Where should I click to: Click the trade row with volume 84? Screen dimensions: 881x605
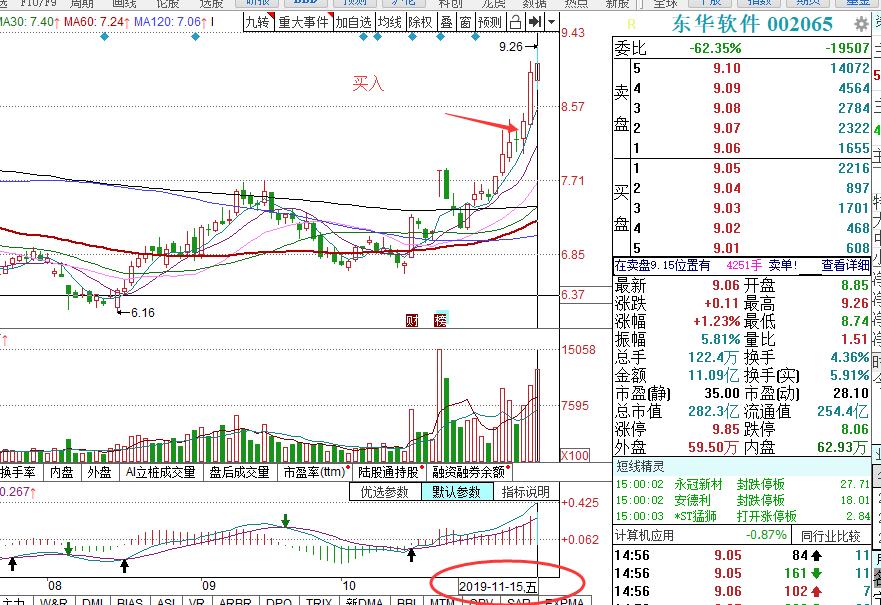coord(742,556)
